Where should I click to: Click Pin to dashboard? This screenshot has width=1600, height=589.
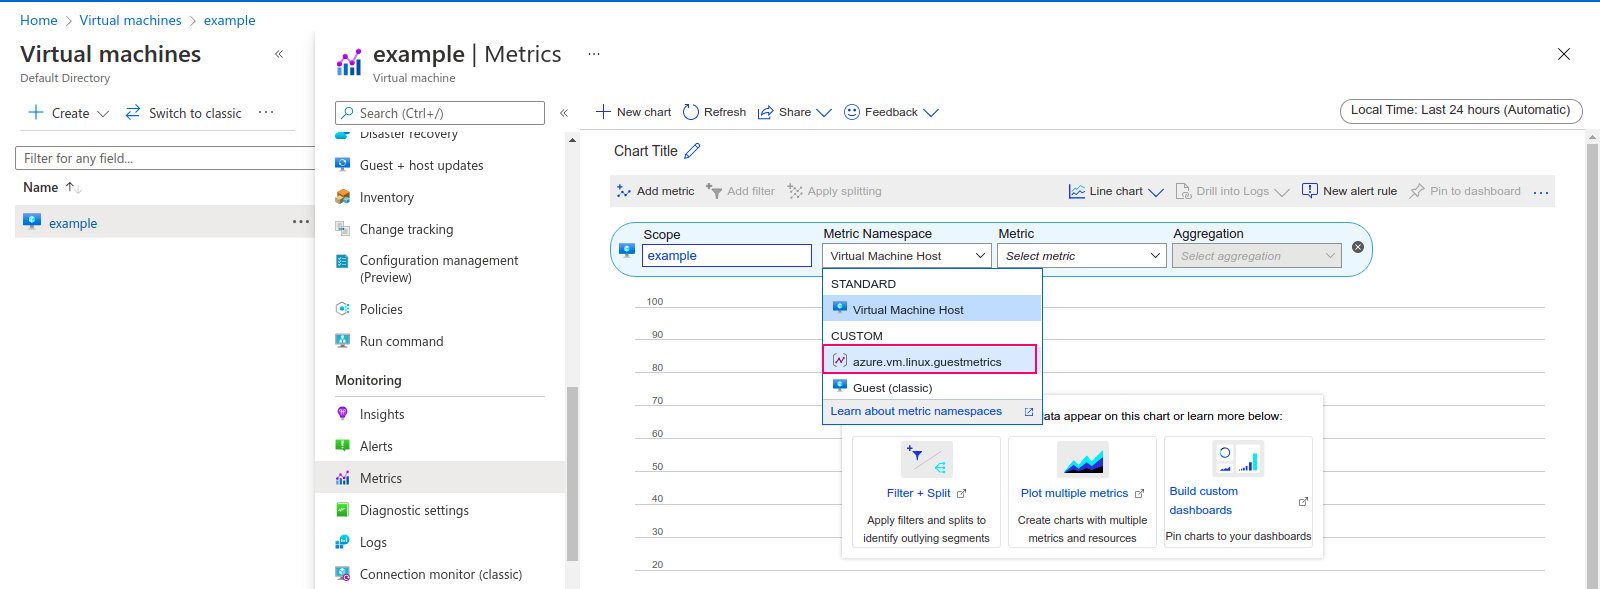pyautogui.click(x=1465, y=191)
